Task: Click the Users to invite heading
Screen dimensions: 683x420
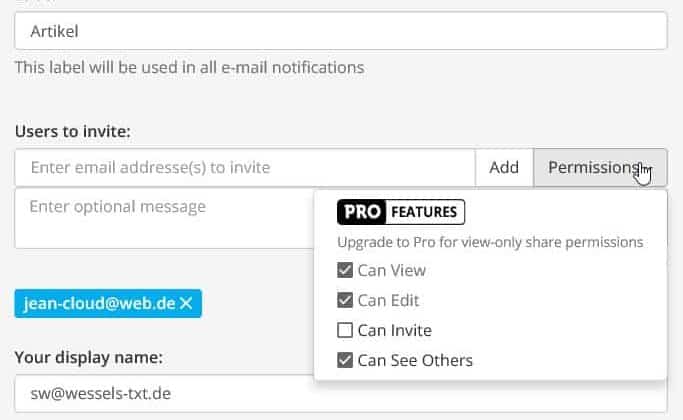Action: [x=73, y=131]
